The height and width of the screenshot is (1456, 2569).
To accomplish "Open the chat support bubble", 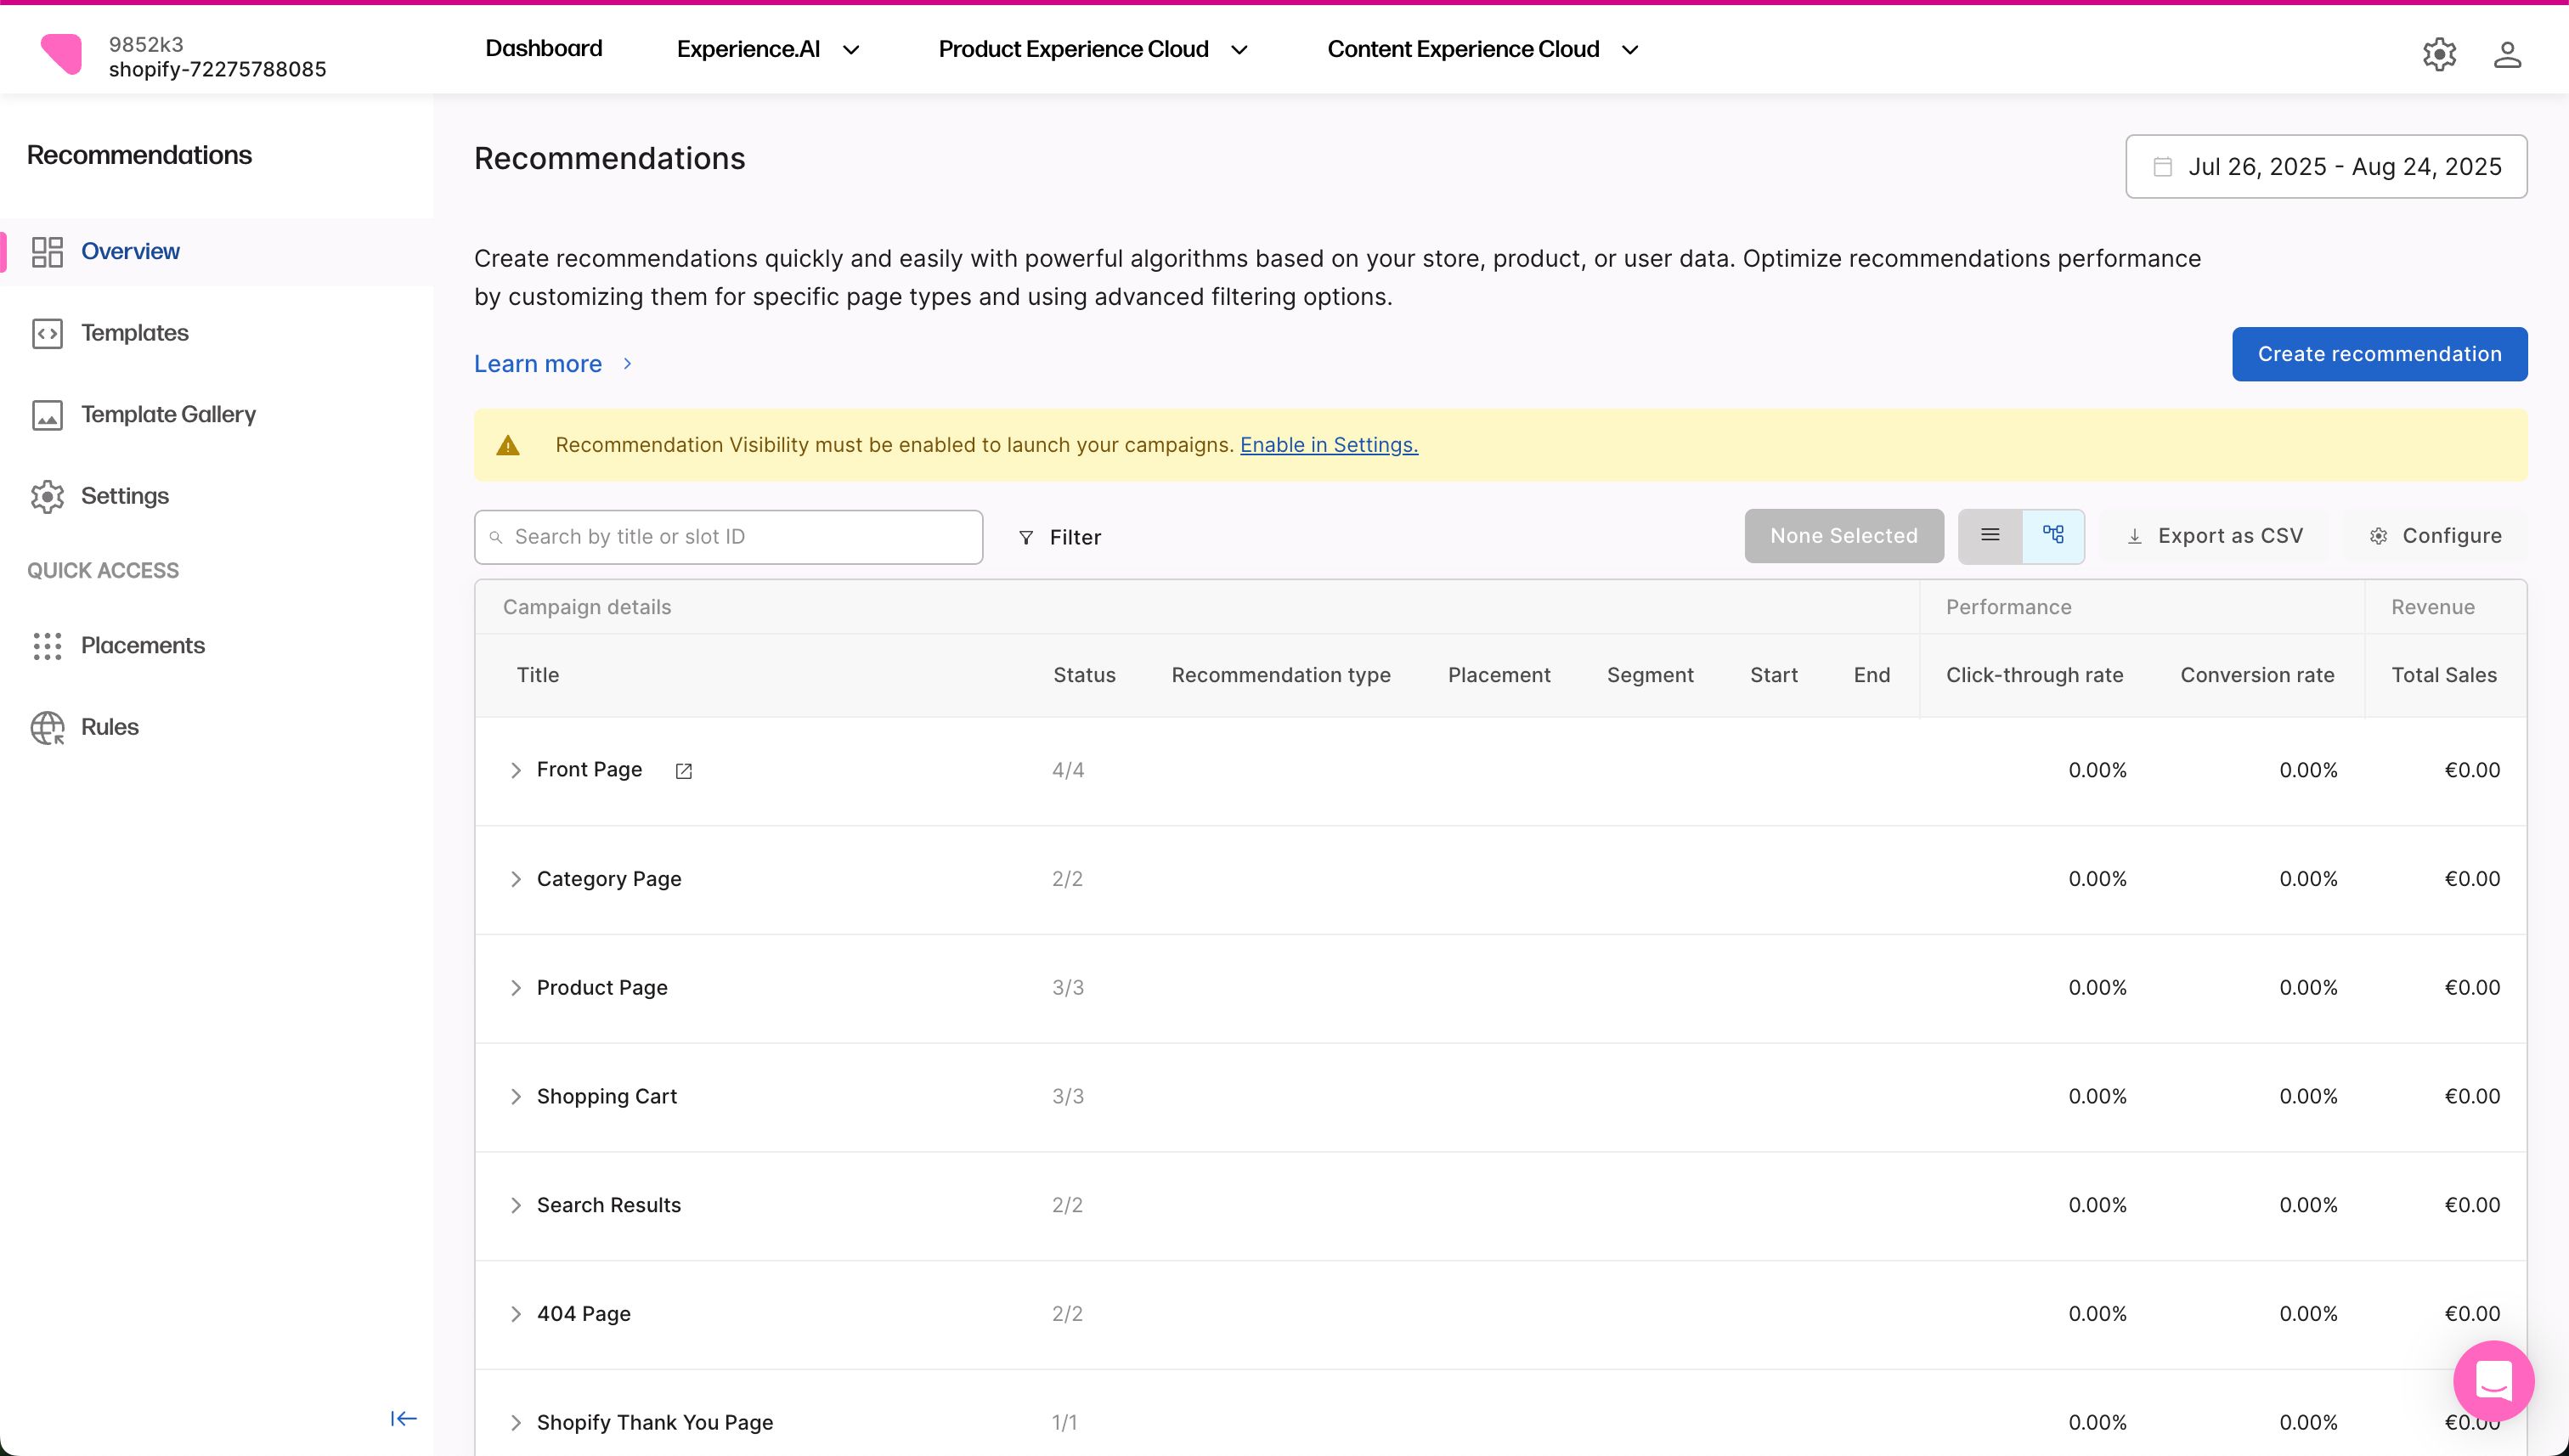I will pos(2493,1381).
